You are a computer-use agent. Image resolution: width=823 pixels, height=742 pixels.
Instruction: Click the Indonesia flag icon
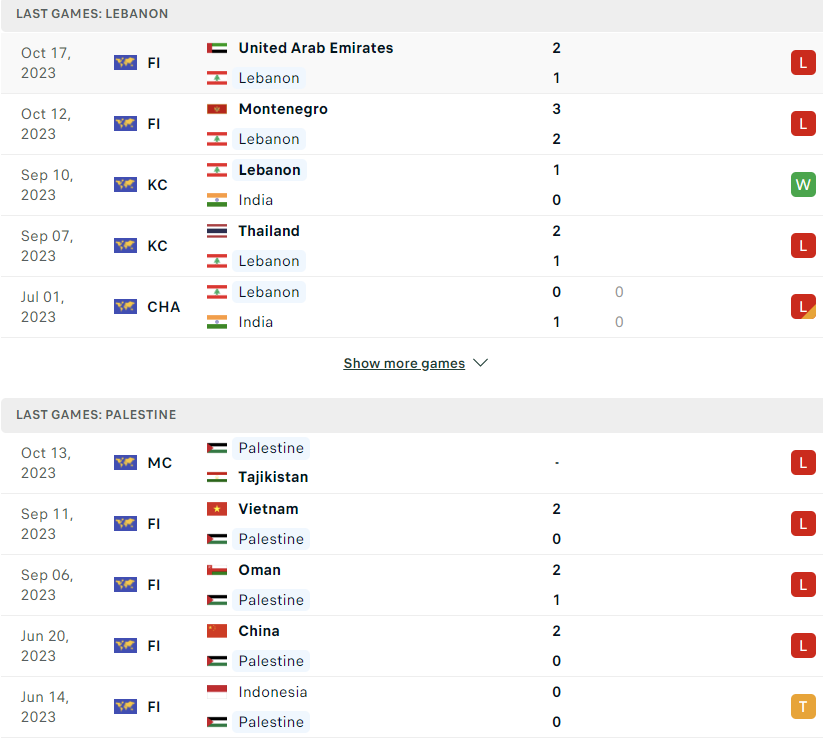(x=217, y=692)
